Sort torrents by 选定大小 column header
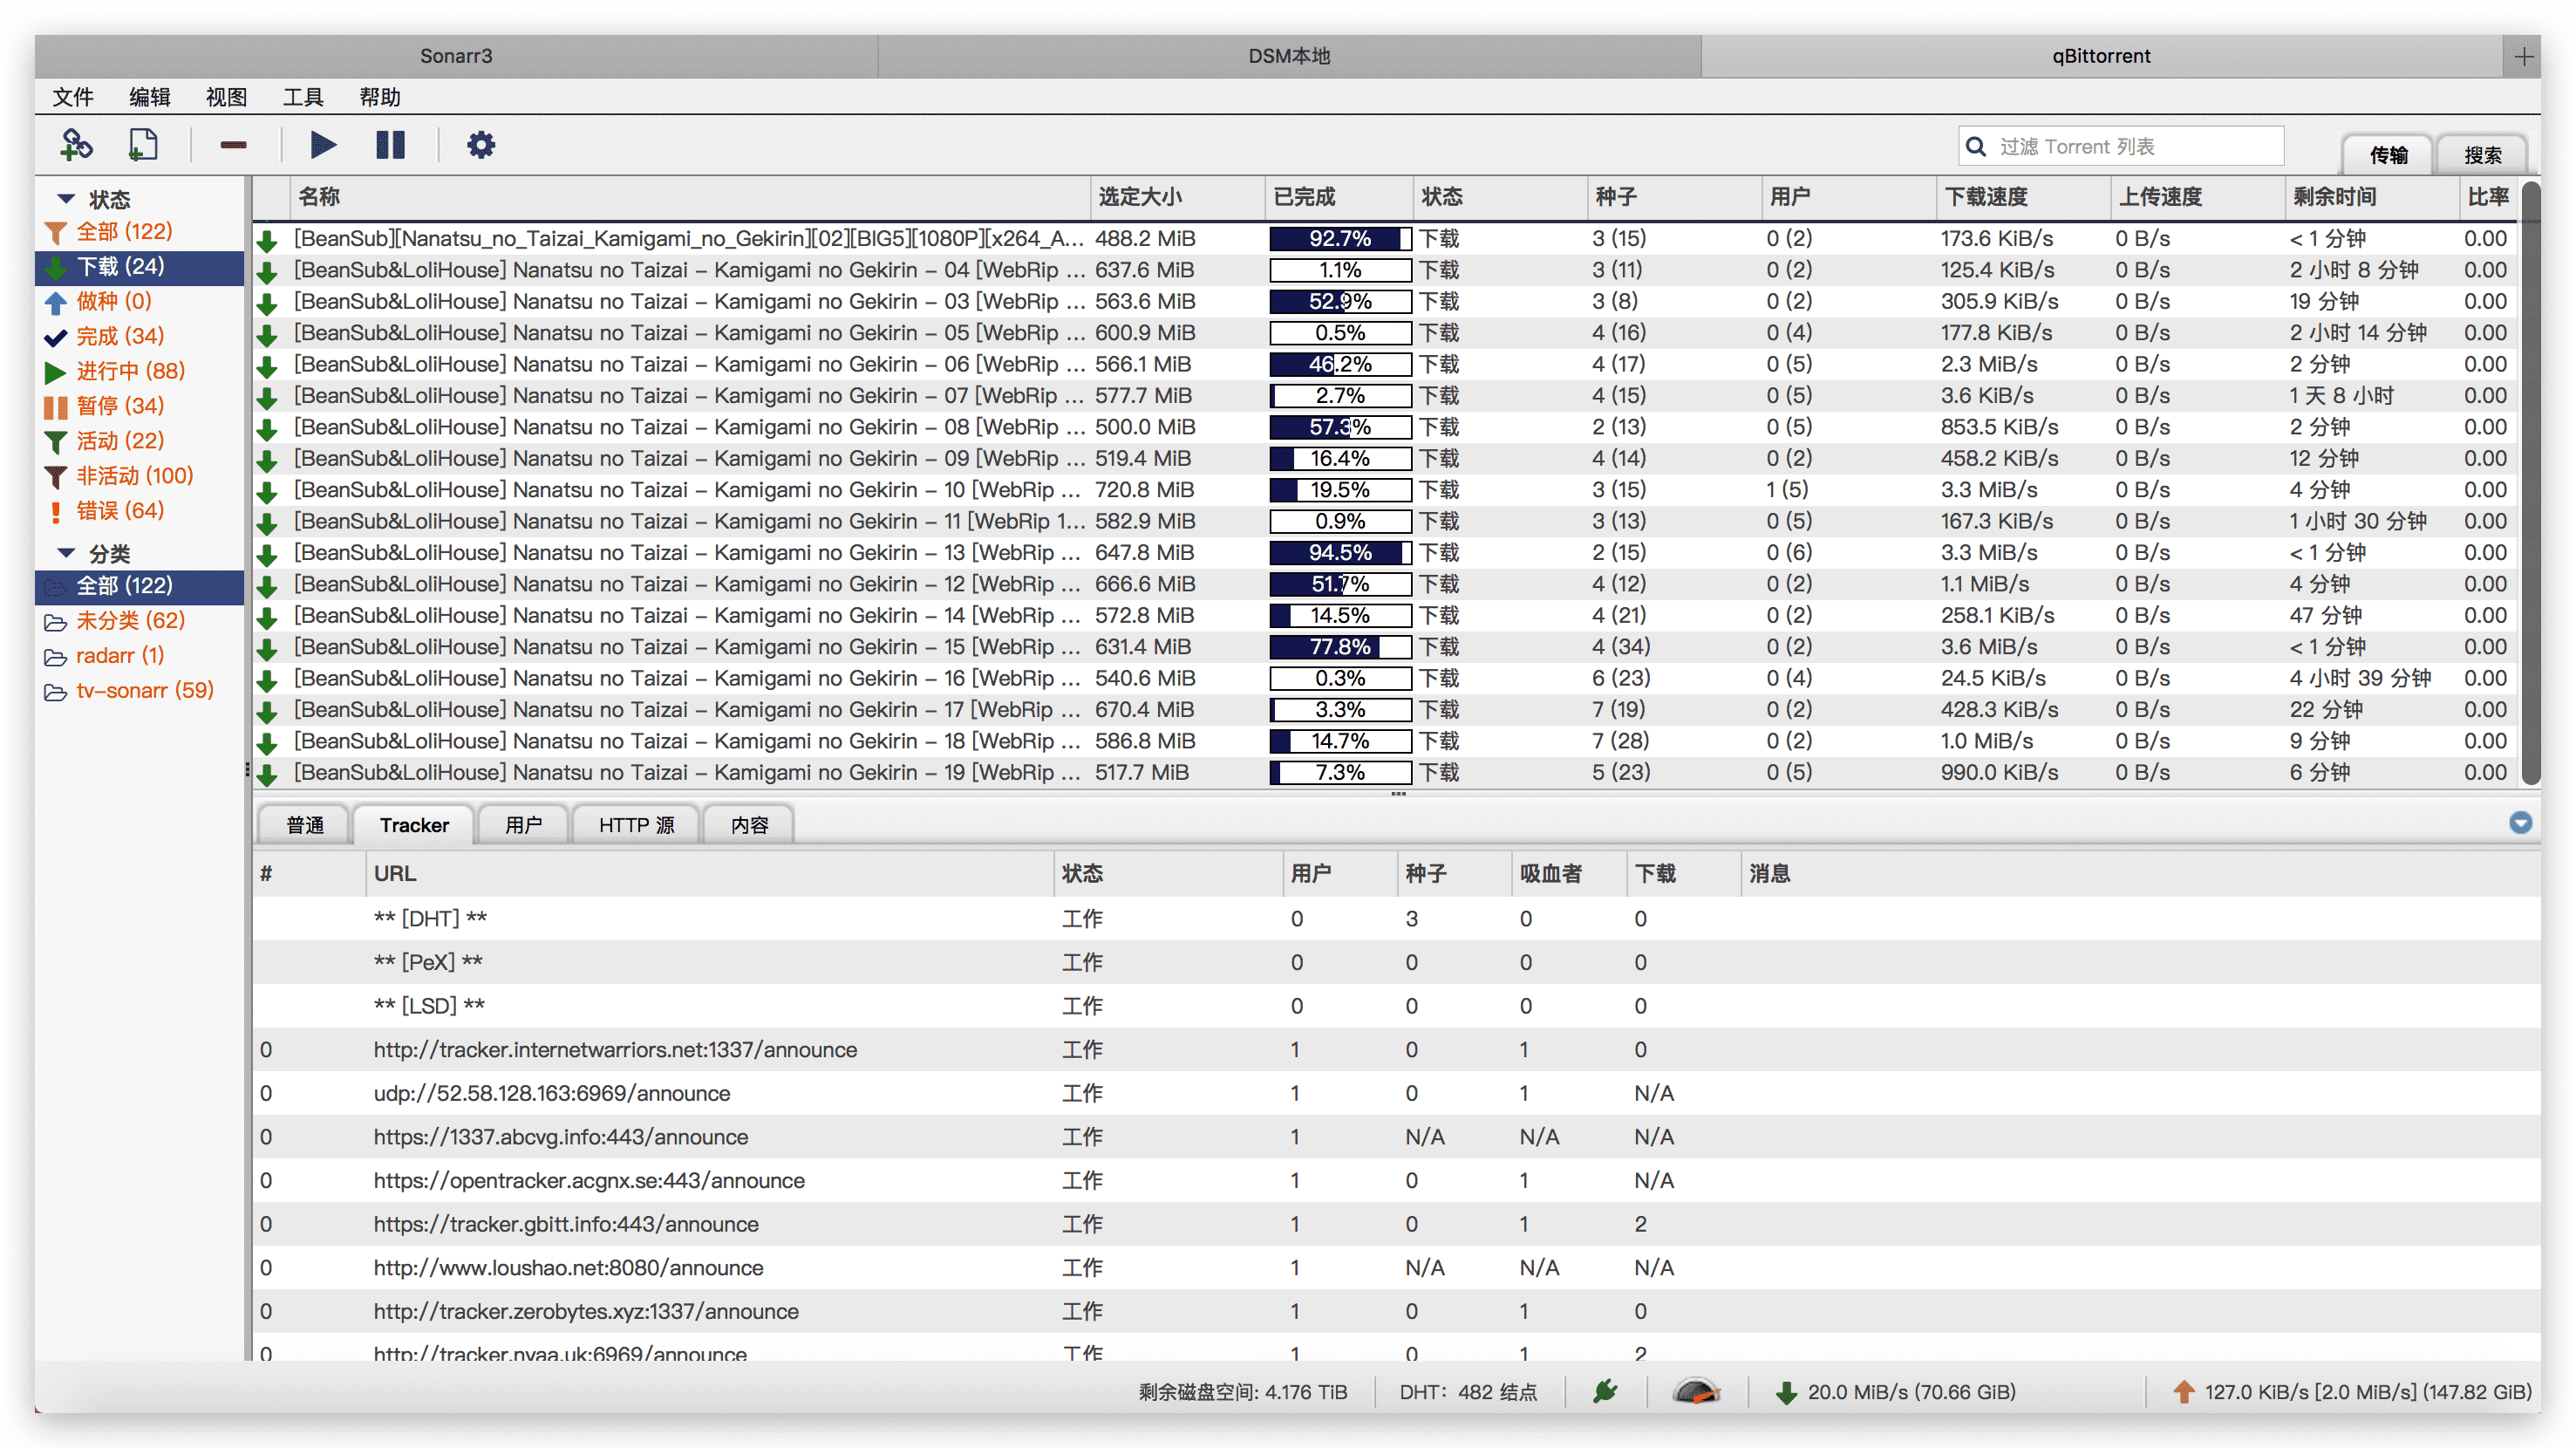The width and height of the screenshot is (2576, 1448). pyautogui.click(x=1176, y=197)
